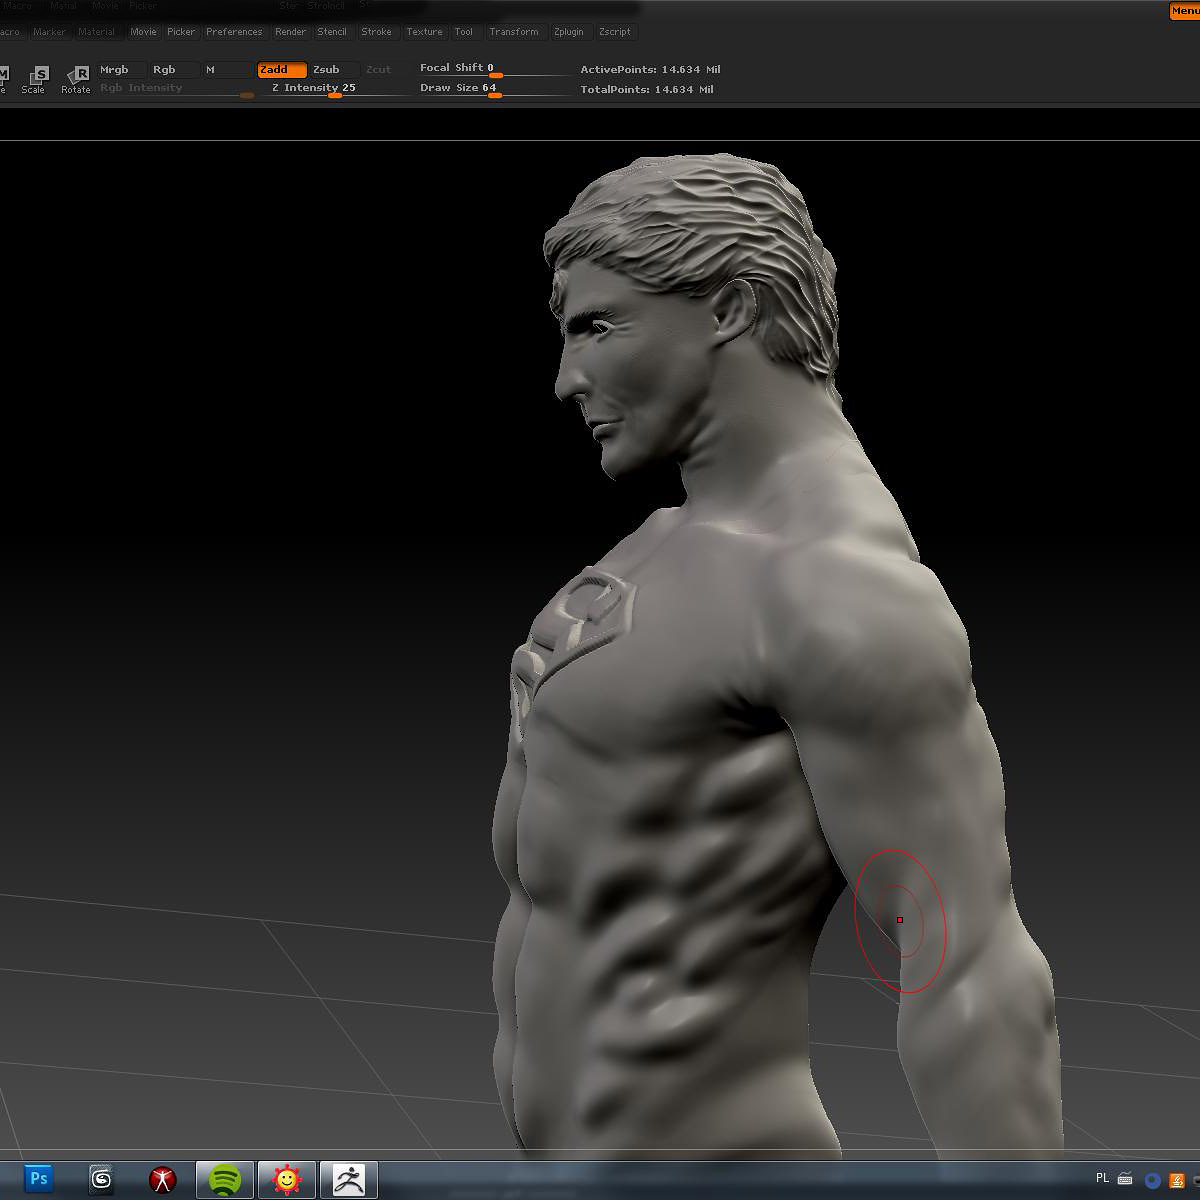
Task: Open the Preferences menu
Action: (x=234, y=32)
